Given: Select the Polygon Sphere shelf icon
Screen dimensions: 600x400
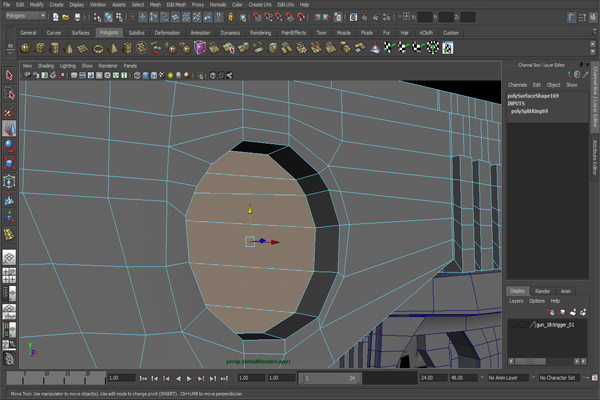Looking at the screenshot, I should pyautogui.click(x=26, y=48).
